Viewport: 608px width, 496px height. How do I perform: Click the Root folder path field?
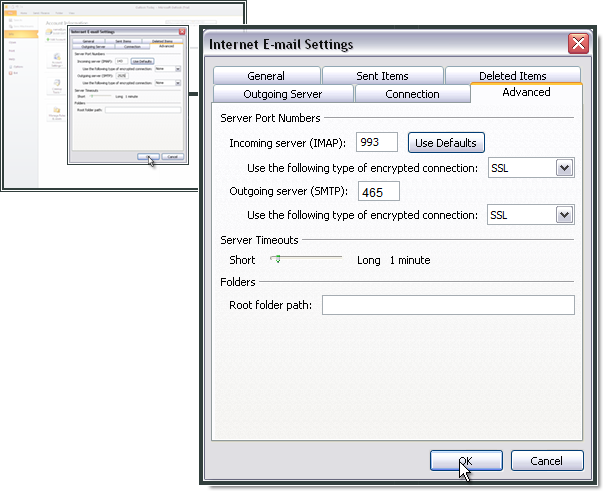(448, 305)
